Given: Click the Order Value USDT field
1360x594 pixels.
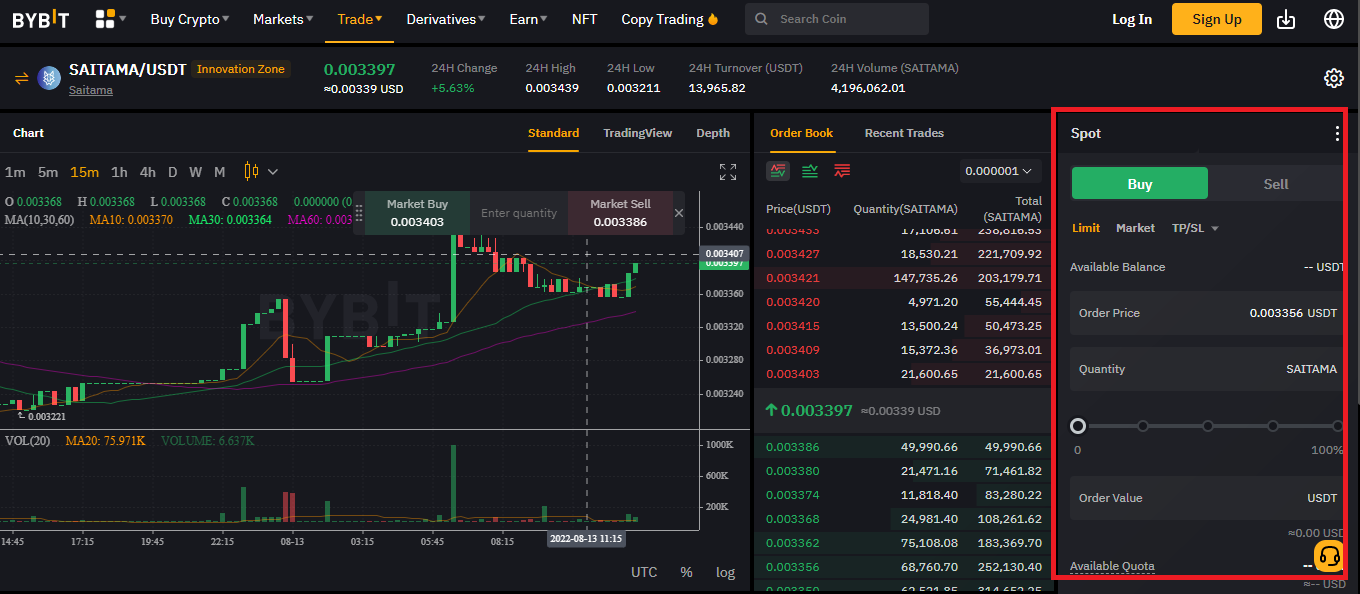Looking at the screenshot, I should pyautogui.click(x=1207, y=498).
